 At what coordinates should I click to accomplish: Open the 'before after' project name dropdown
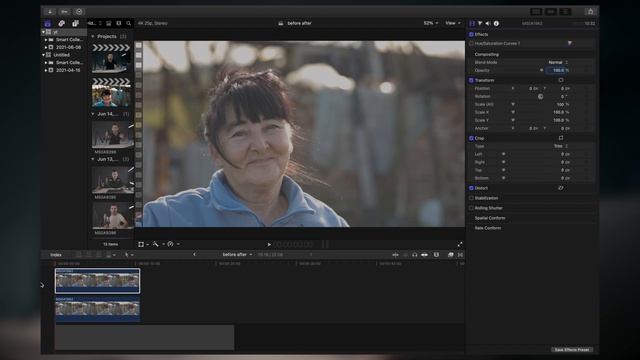[x=237, y=255]
